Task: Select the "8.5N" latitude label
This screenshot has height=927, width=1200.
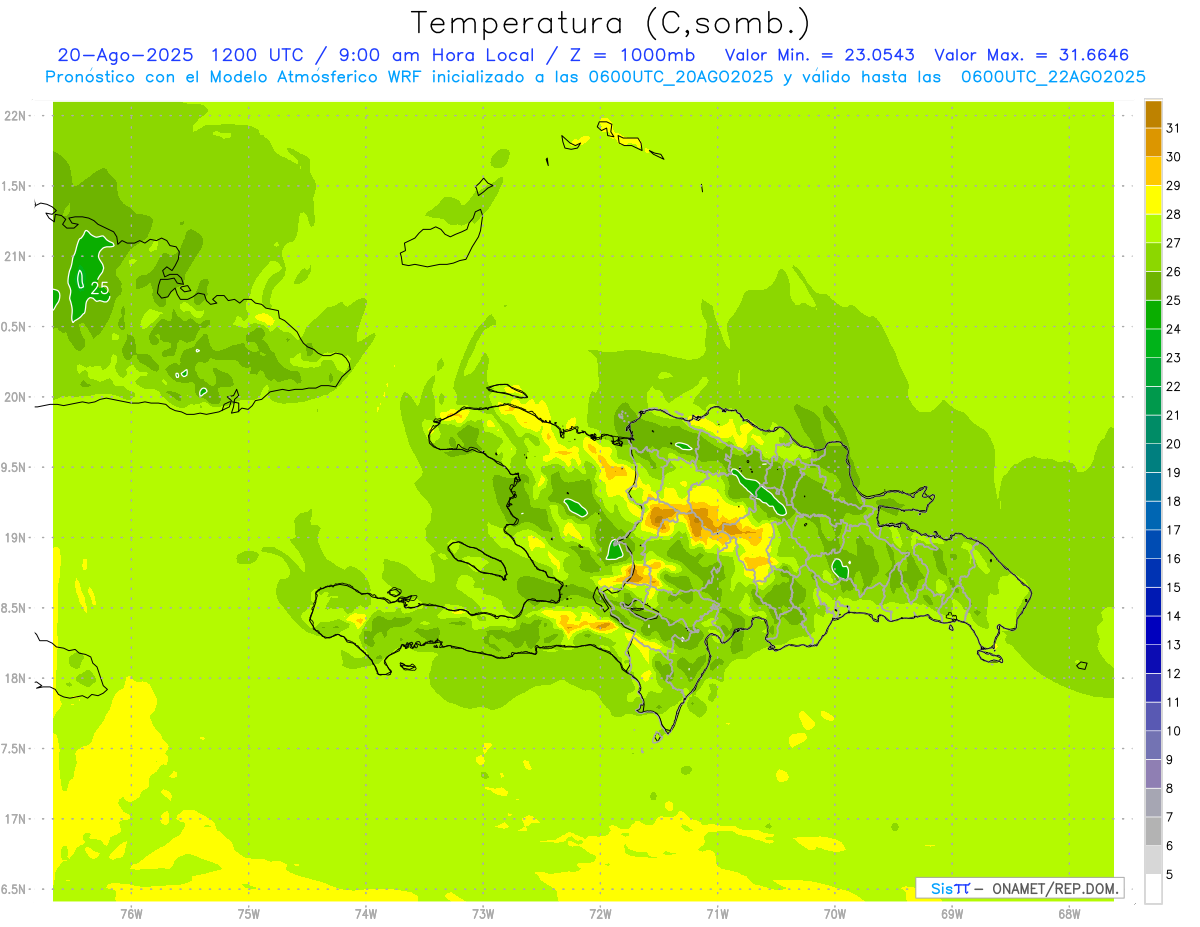Action: pyautogui.click(x=15, y=608)
